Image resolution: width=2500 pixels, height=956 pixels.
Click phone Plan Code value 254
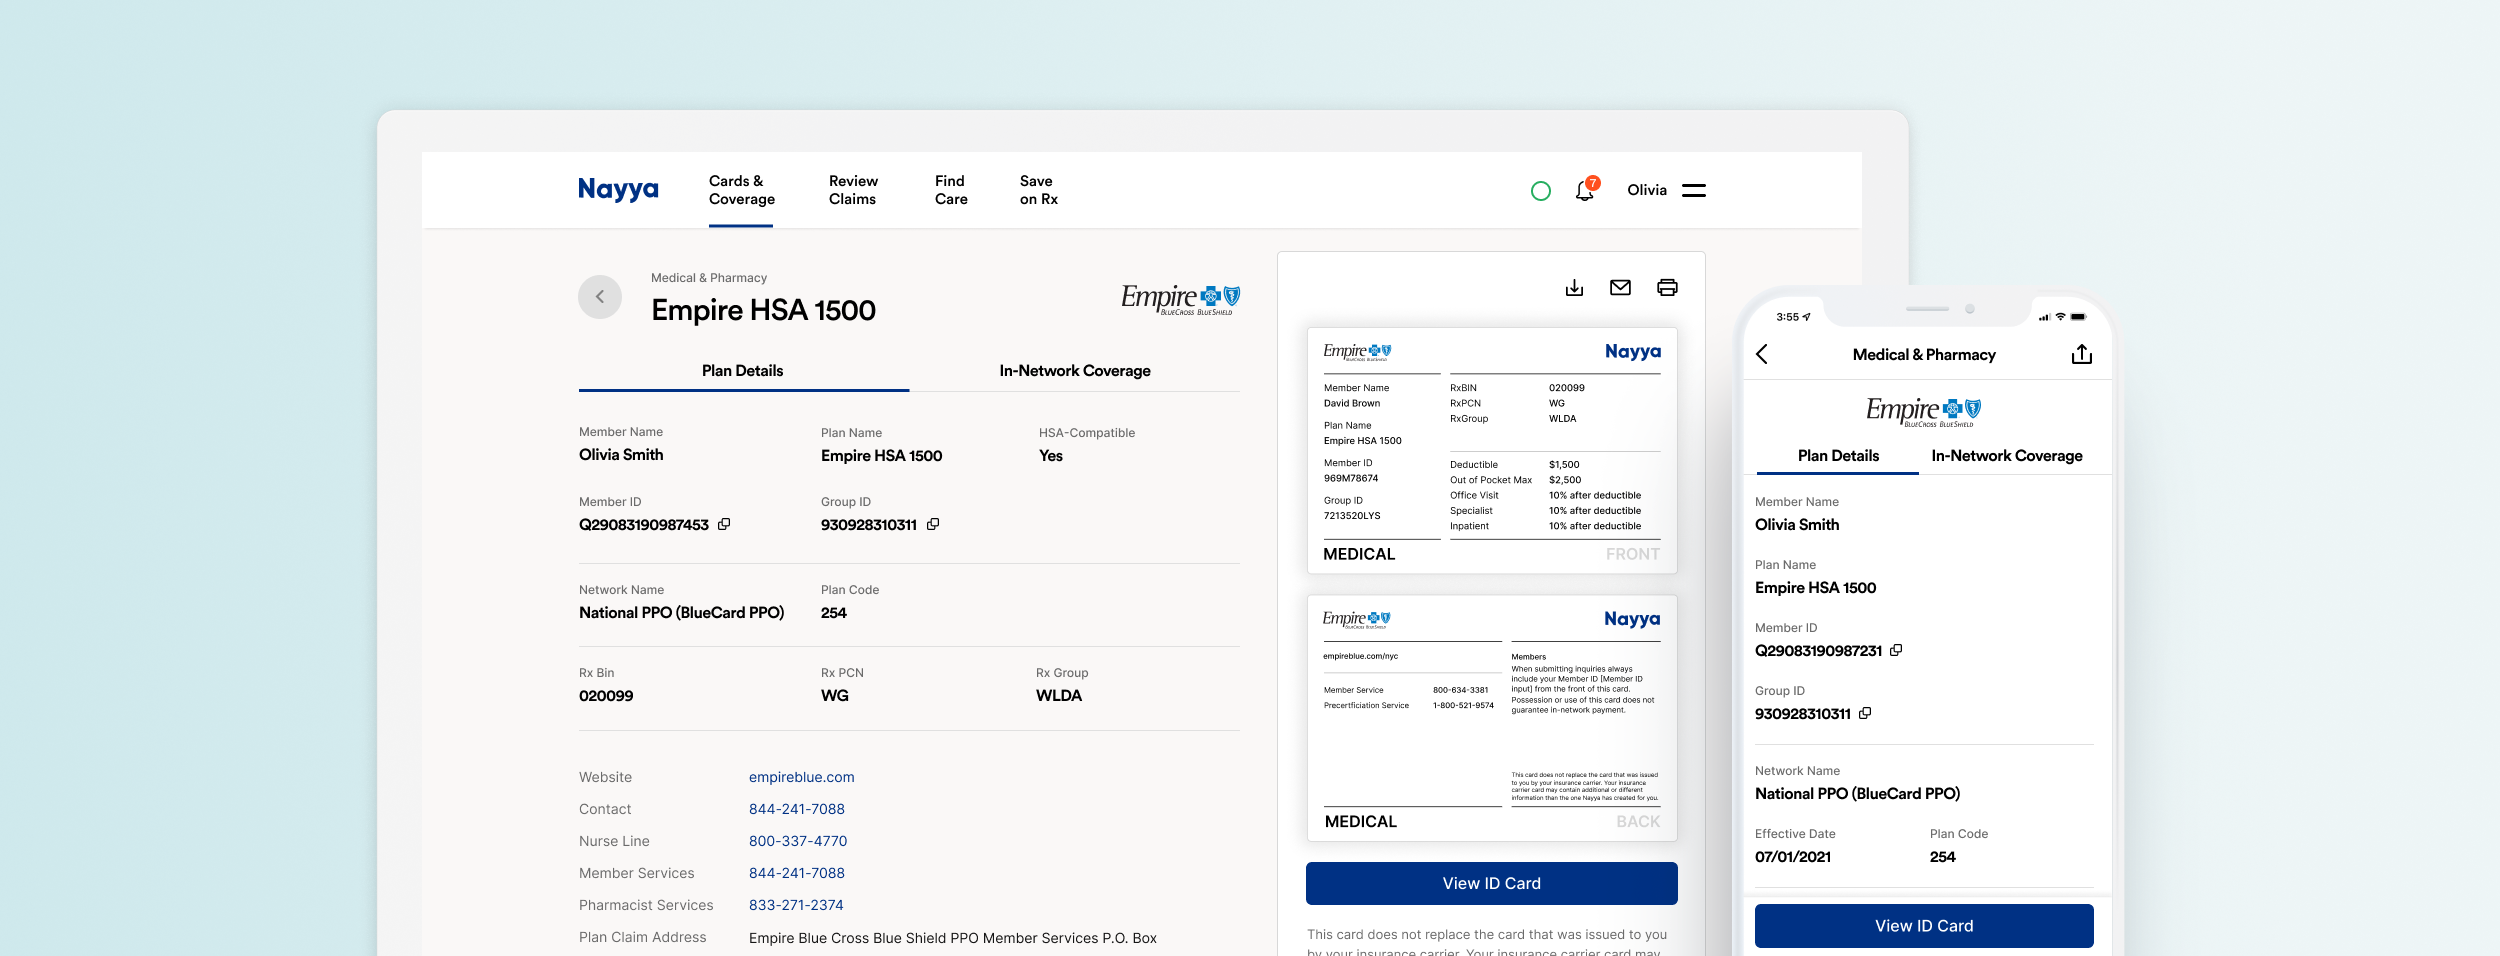click(1942, 857)
